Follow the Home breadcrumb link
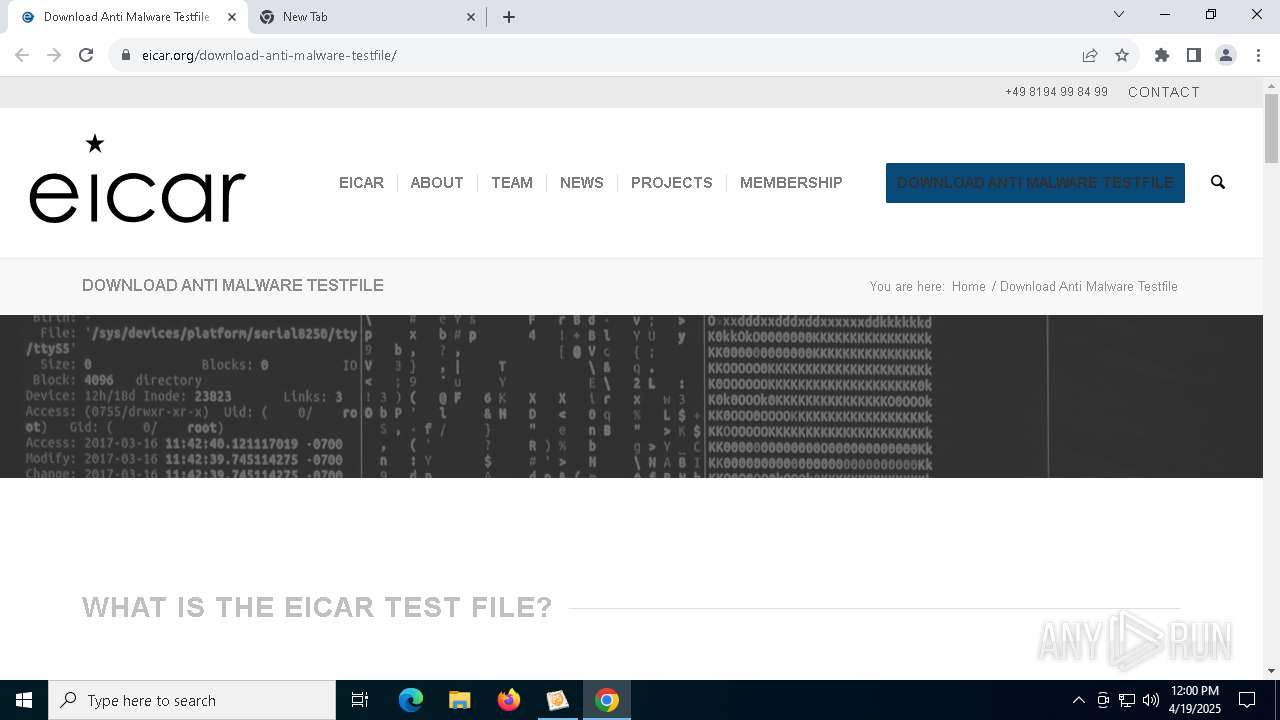The height and width of the screenshot is (720, 1280). pyautogui.click(x=968, y=287)
